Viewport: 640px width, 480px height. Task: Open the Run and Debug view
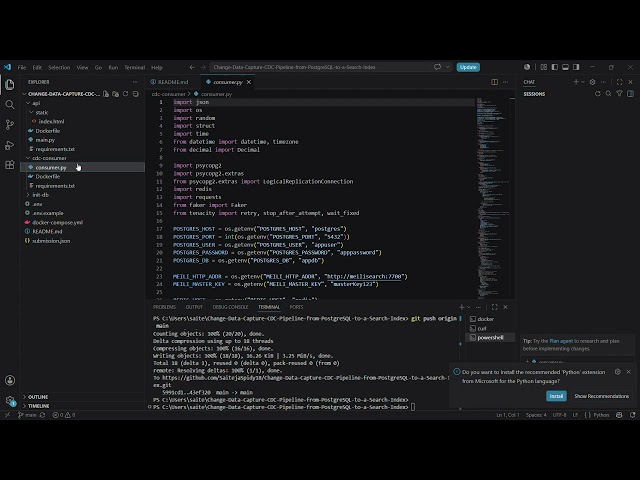[x=10, y=145]
